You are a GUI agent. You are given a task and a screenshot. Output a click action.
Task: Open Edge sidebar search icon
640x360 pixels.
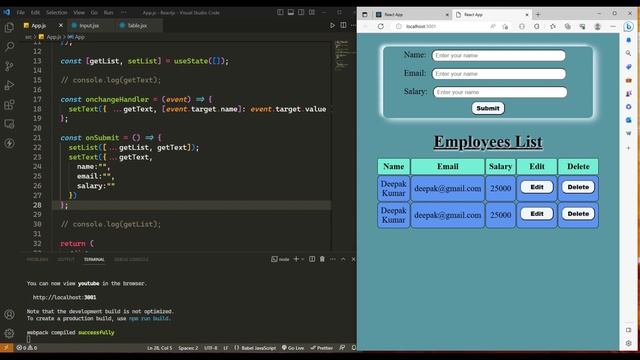[x=629, y=53]
